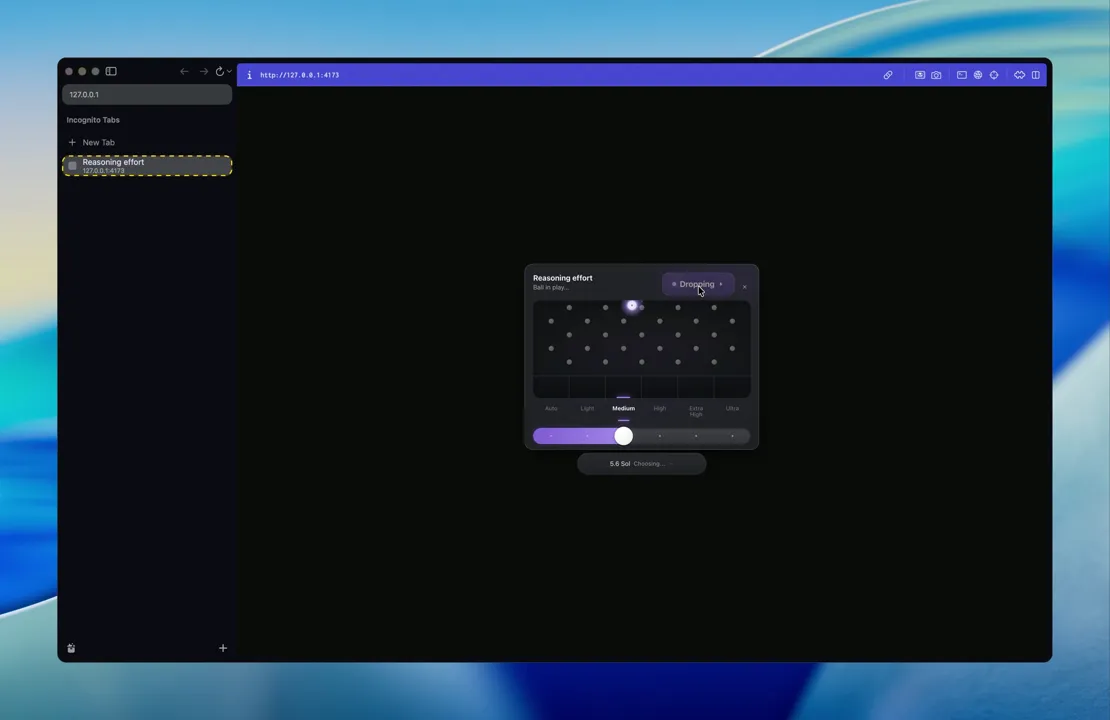Click the plus icon at sidebar bottom
1110x720 pixels.
click(x=223, y=648)
